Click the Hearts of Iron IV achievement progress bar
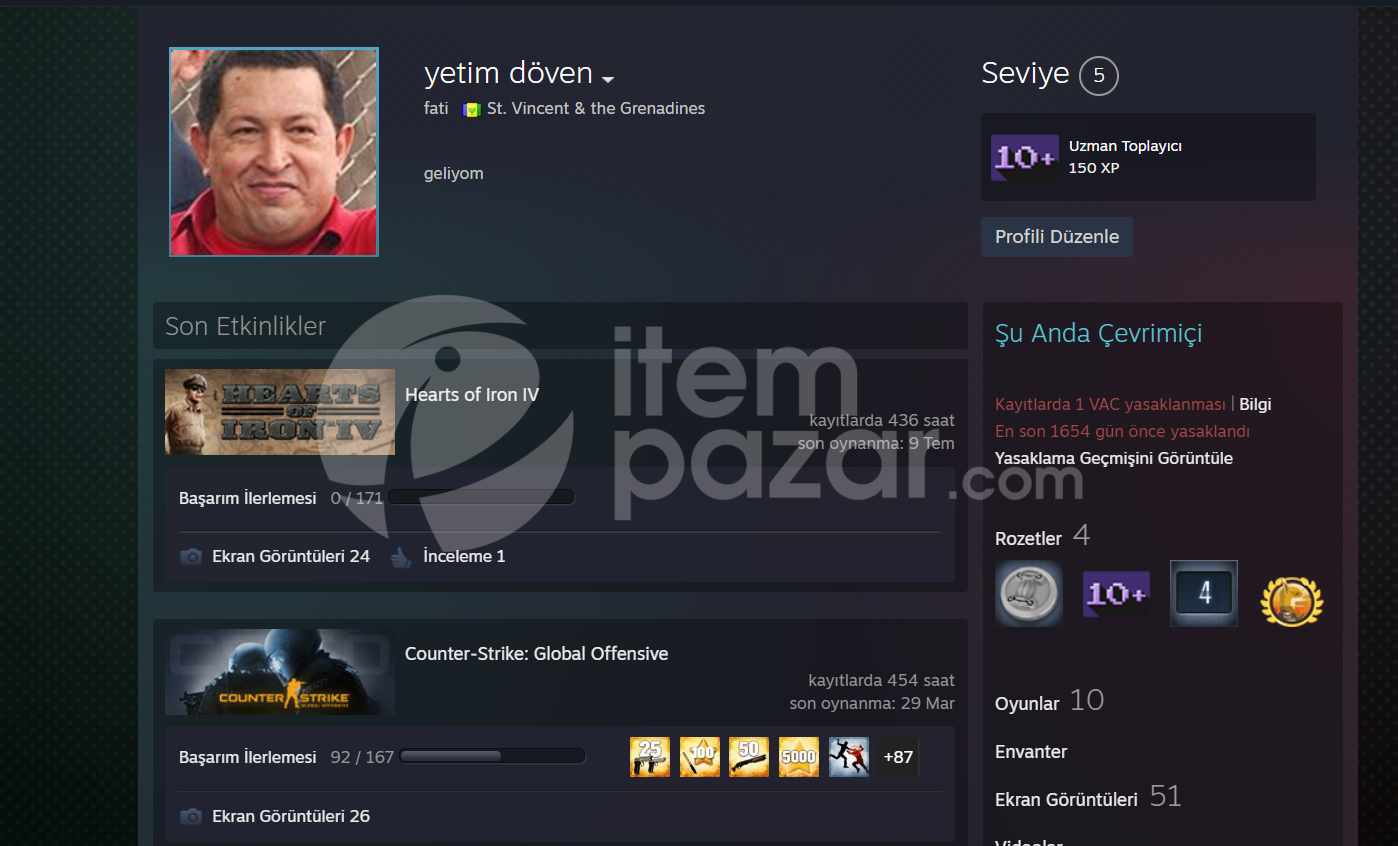1398x846 pixels. pos(481,497)
